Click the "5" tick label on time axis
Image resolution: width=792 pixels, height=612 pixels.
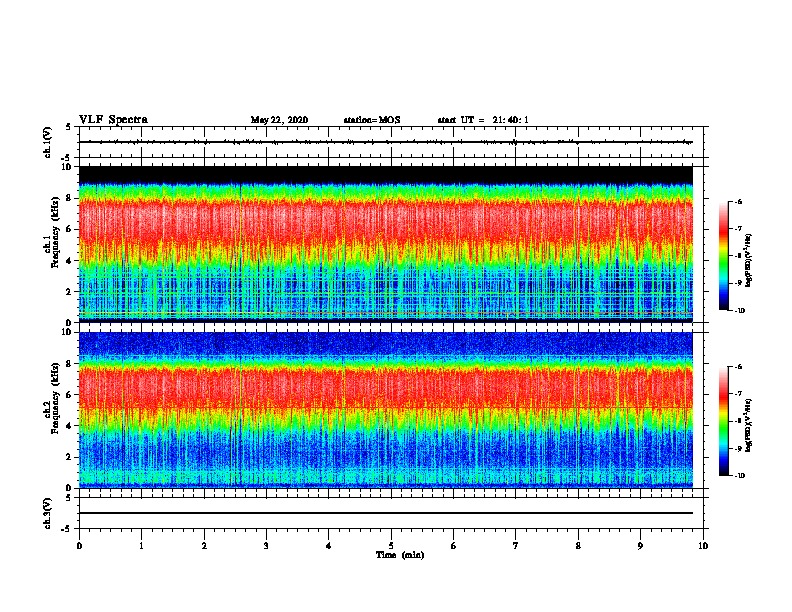[391, 546]
